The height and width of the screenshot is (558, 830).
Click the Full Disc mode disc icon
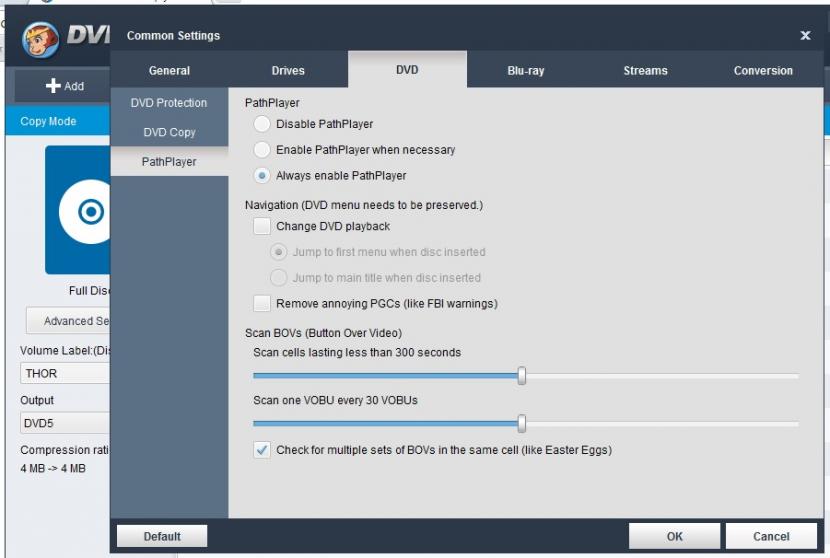coord(78,210)
